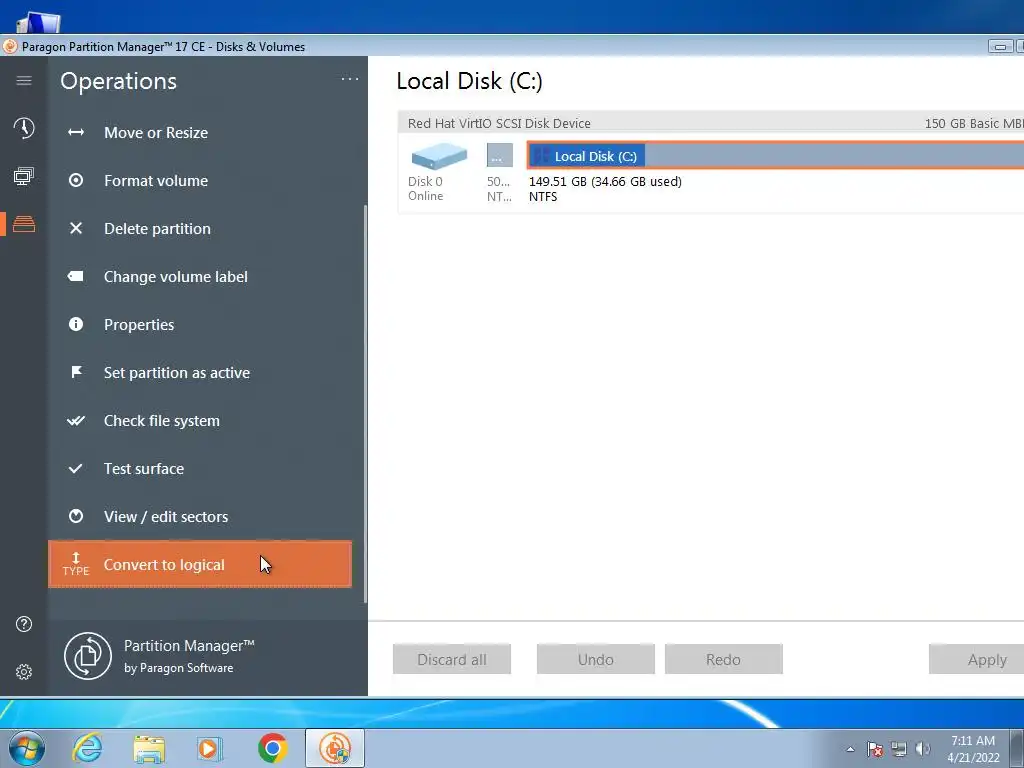Click the volume speaker tray icon
This screenshot has height=768, width=1024.
923,749
